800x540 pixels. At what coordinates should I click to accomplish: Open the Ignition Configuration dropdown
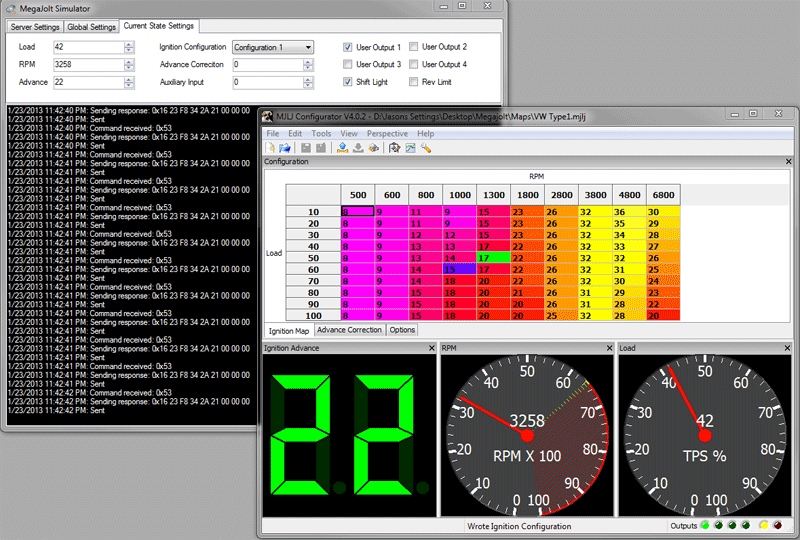pos(273,47)
